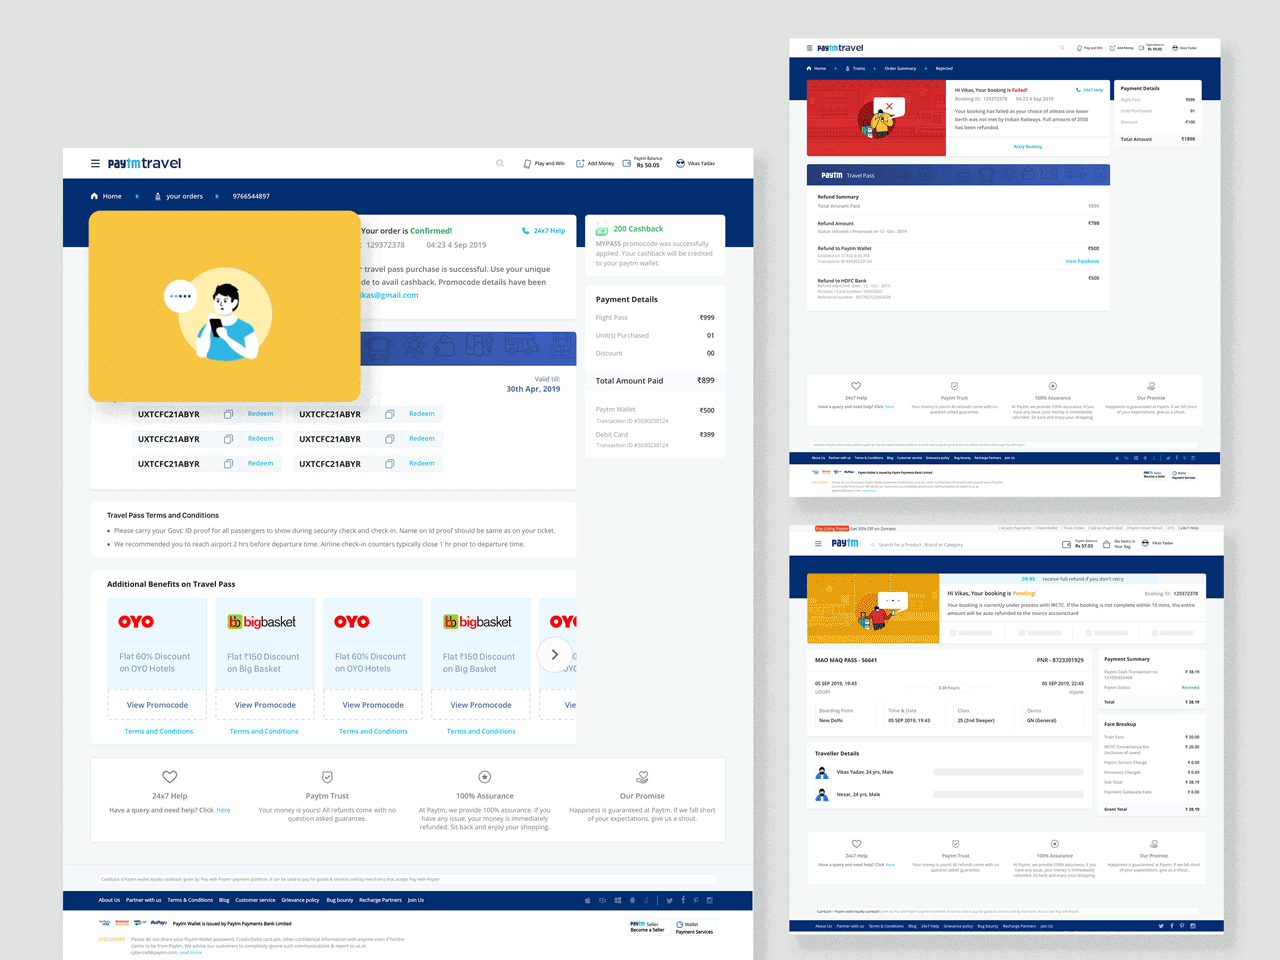Click Retry Booking on failed booking page
This screenshot has height=960, width=1280.
(x=1027, y=146)
